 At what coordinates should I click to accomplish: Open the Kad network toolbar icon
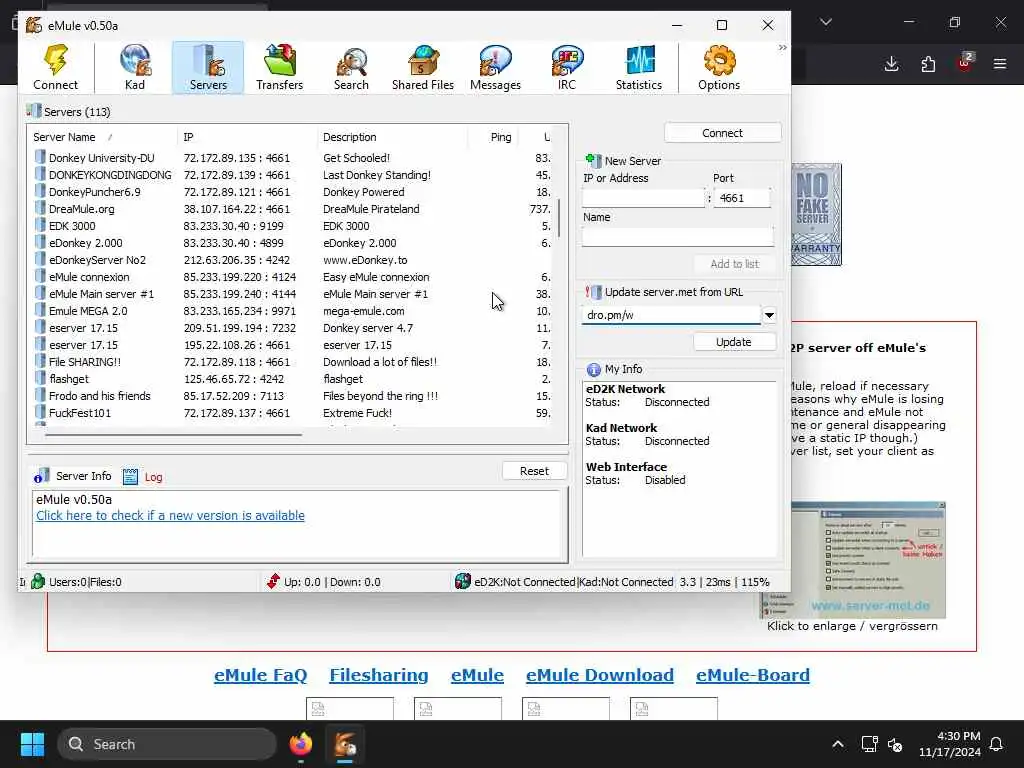click(135, 68)
